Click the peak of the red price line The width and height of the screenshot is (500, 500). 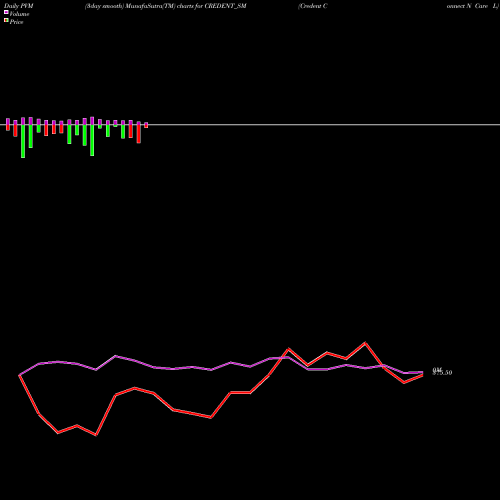(365, 343)
